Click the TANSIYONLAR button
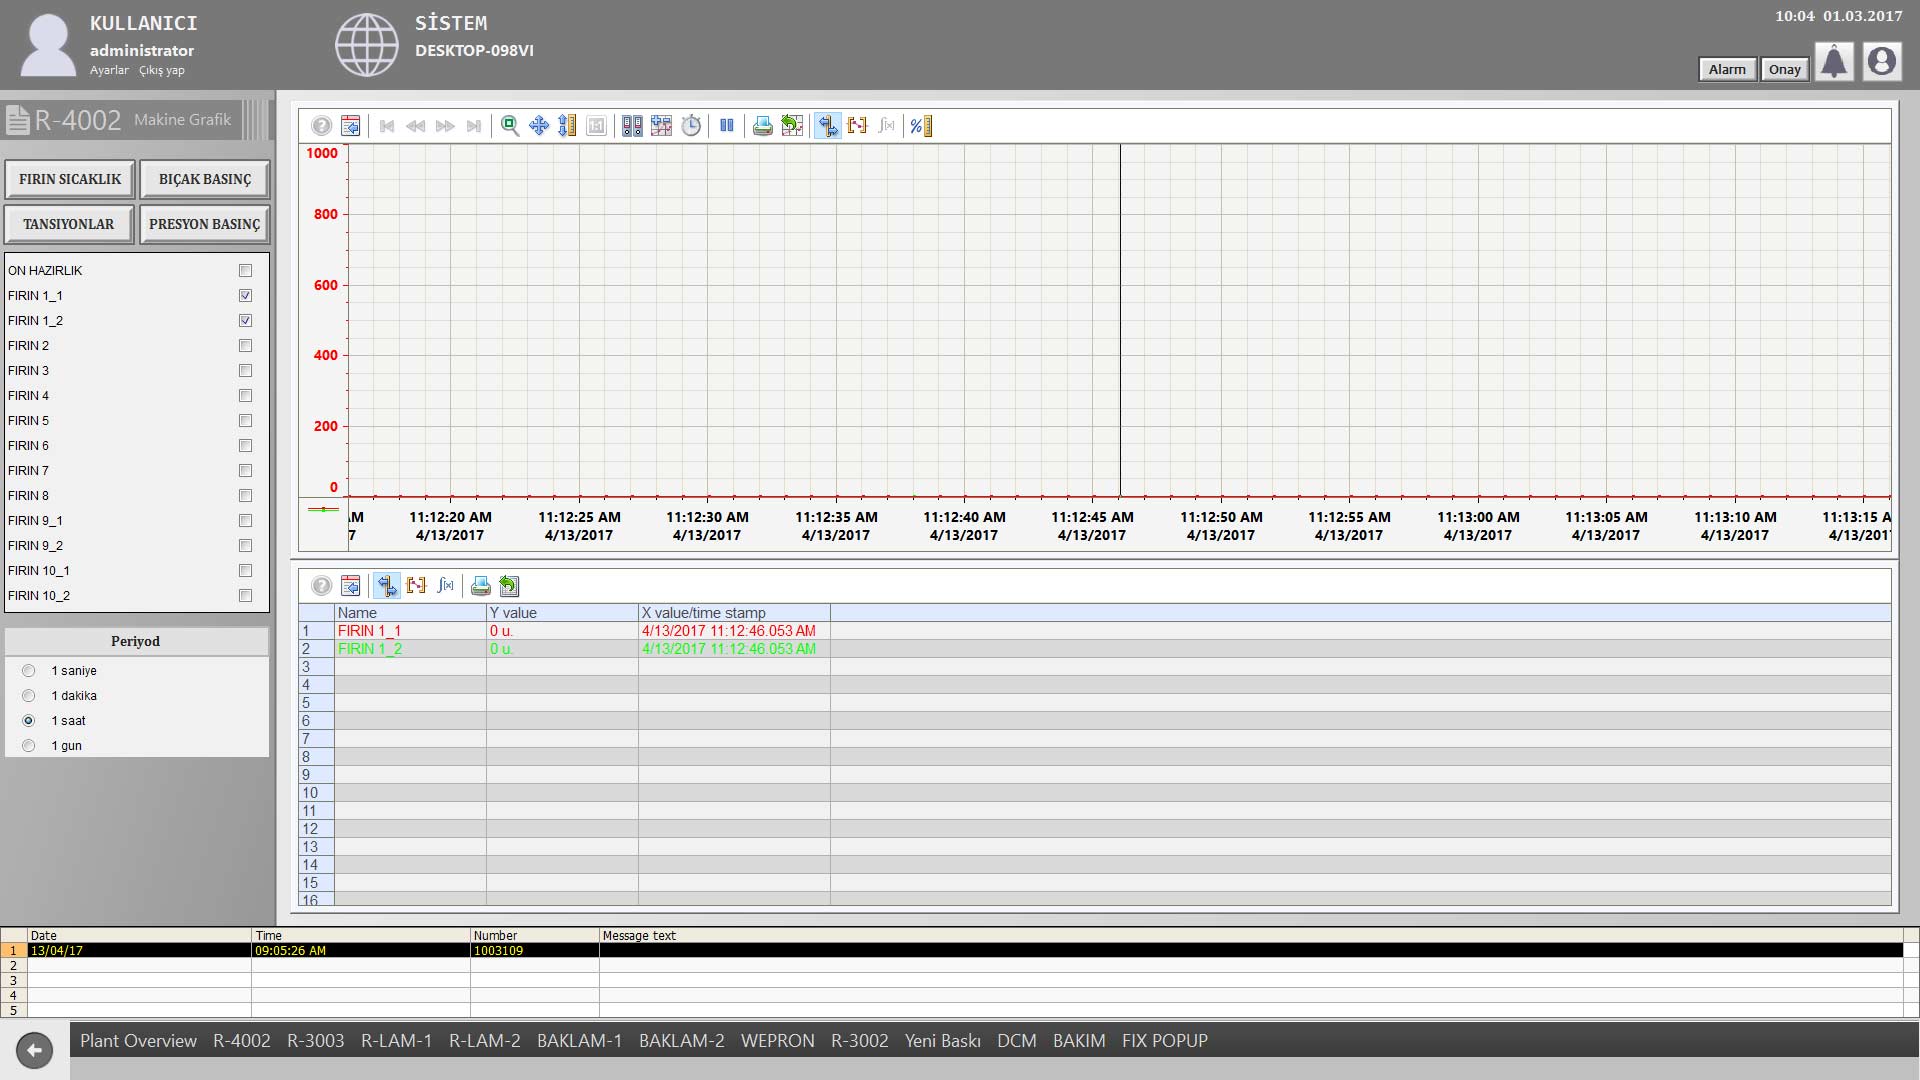The height and width of the screenshot is (1080, 1920). coord(69,224)
